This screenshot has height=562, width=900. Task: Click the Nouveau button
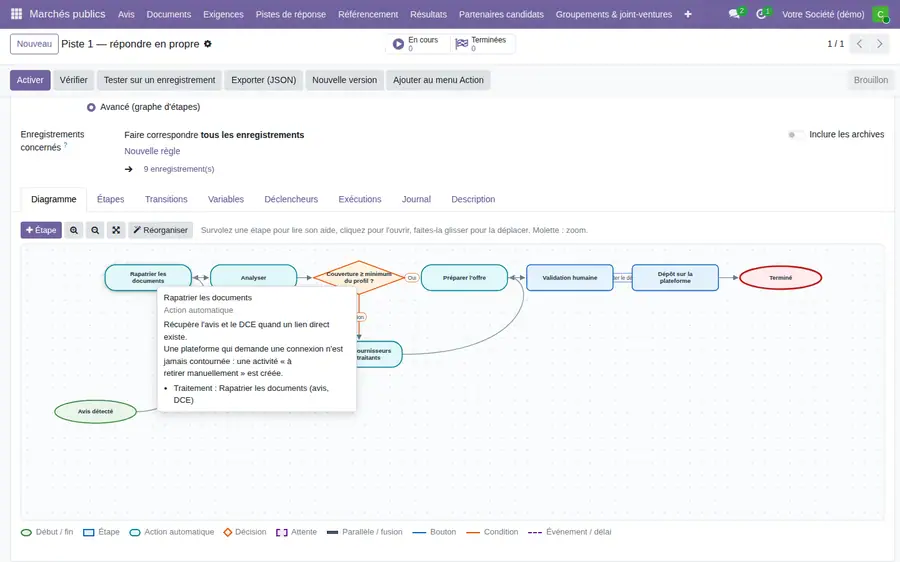click(34, 44)
